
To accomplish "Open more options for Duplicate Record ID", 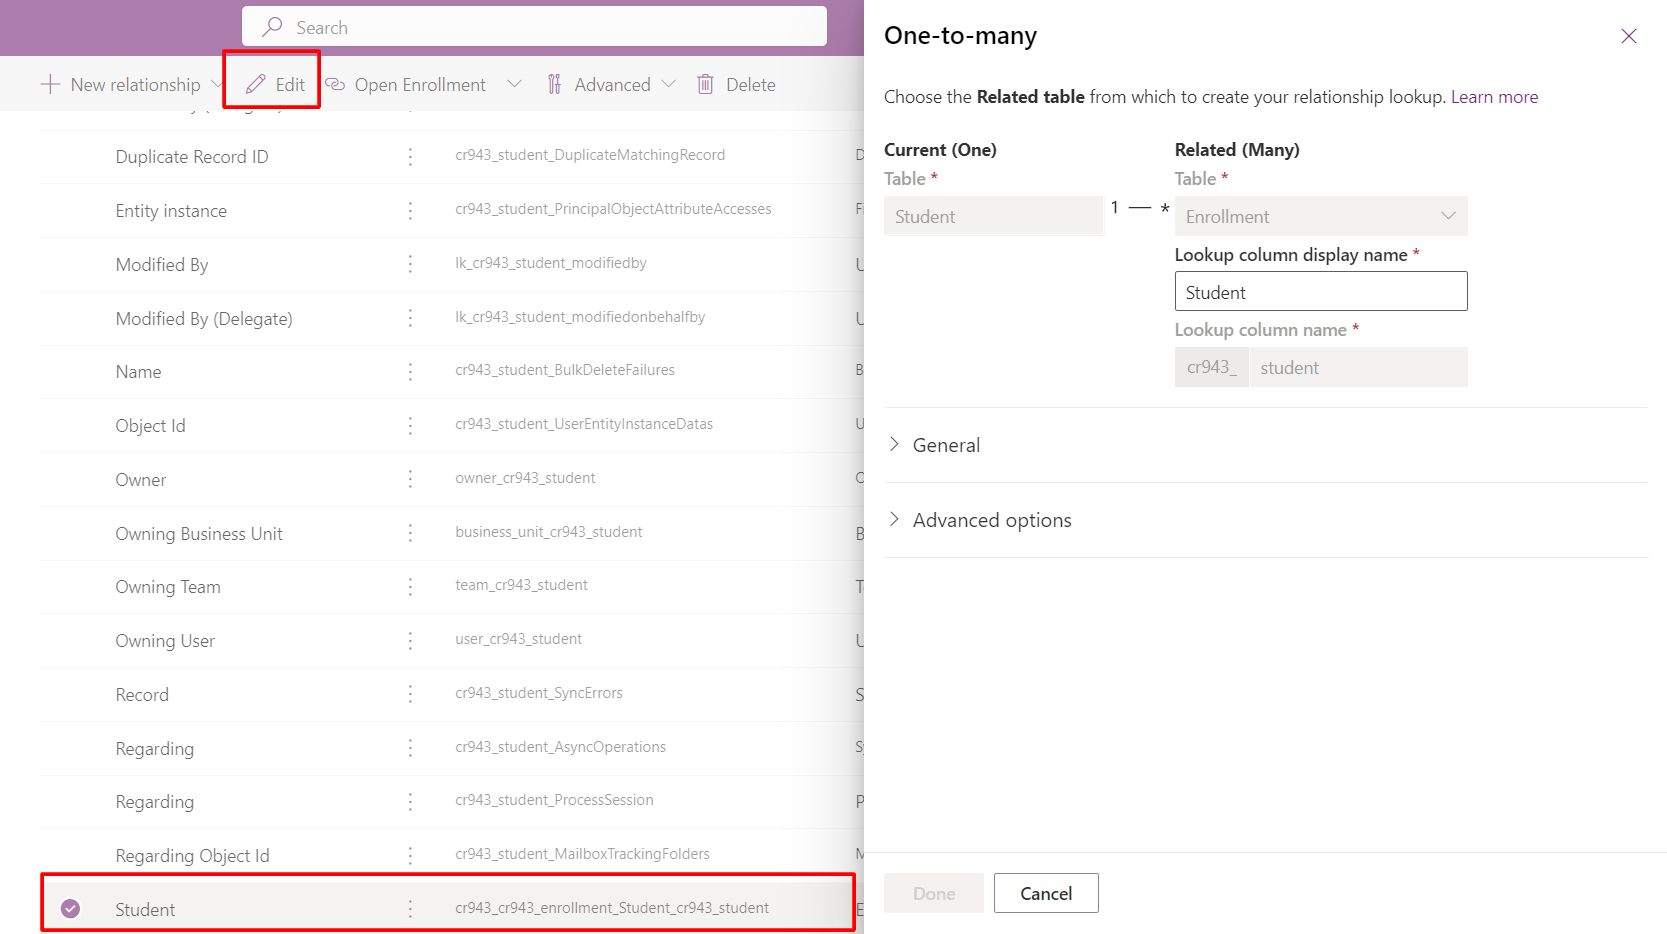I will click(x=410, y=157).
